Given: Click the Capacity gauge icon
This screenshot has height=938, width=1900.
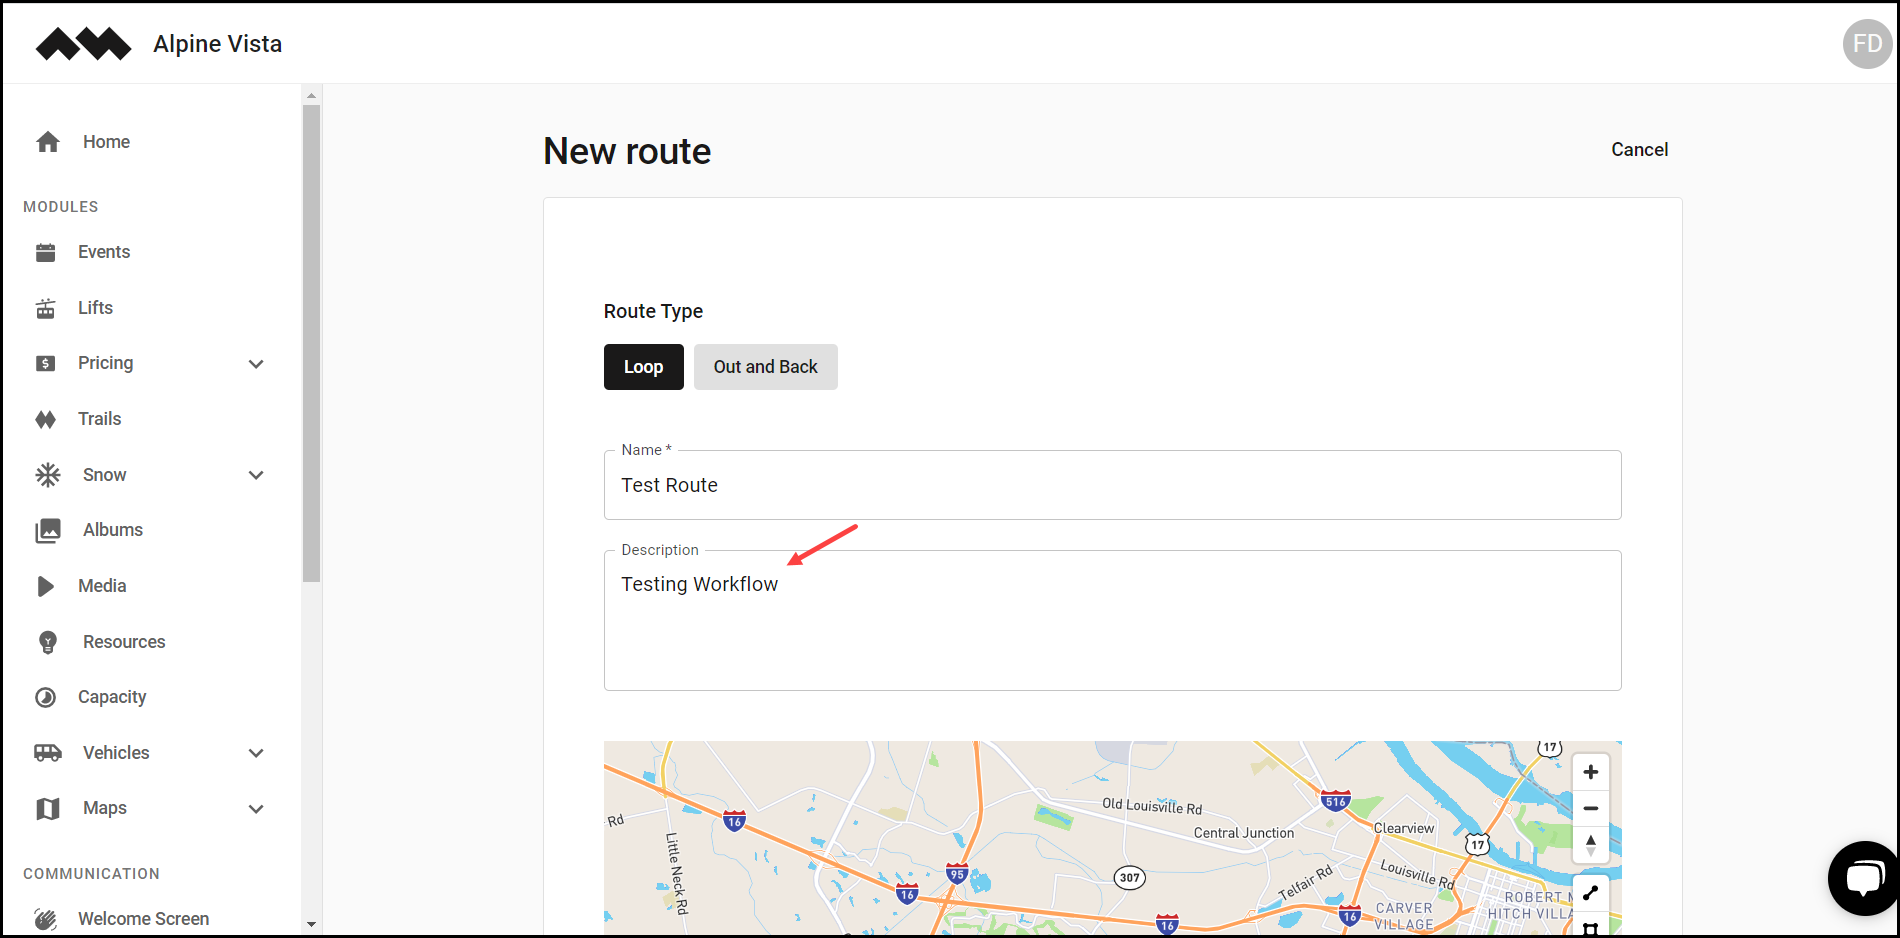Looking at the screenshot, I should click(46, 697).
